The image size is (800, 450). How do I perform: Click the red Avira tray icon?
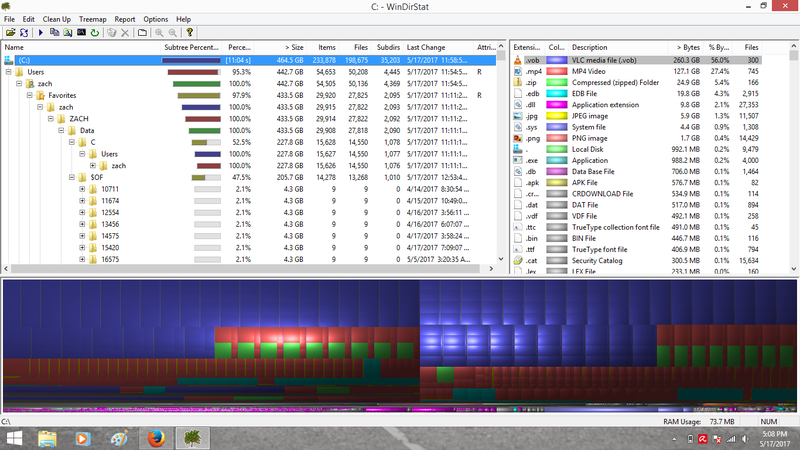coord(703,439)
